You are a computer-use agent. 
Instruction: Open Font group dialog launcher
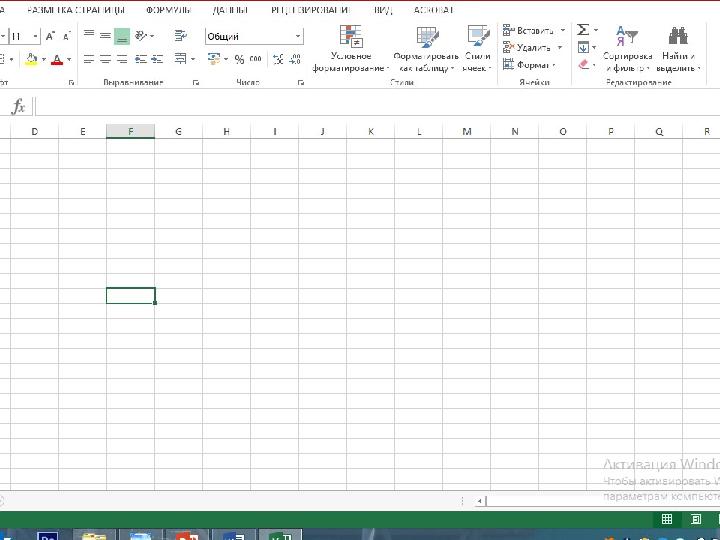pos(71,83)
